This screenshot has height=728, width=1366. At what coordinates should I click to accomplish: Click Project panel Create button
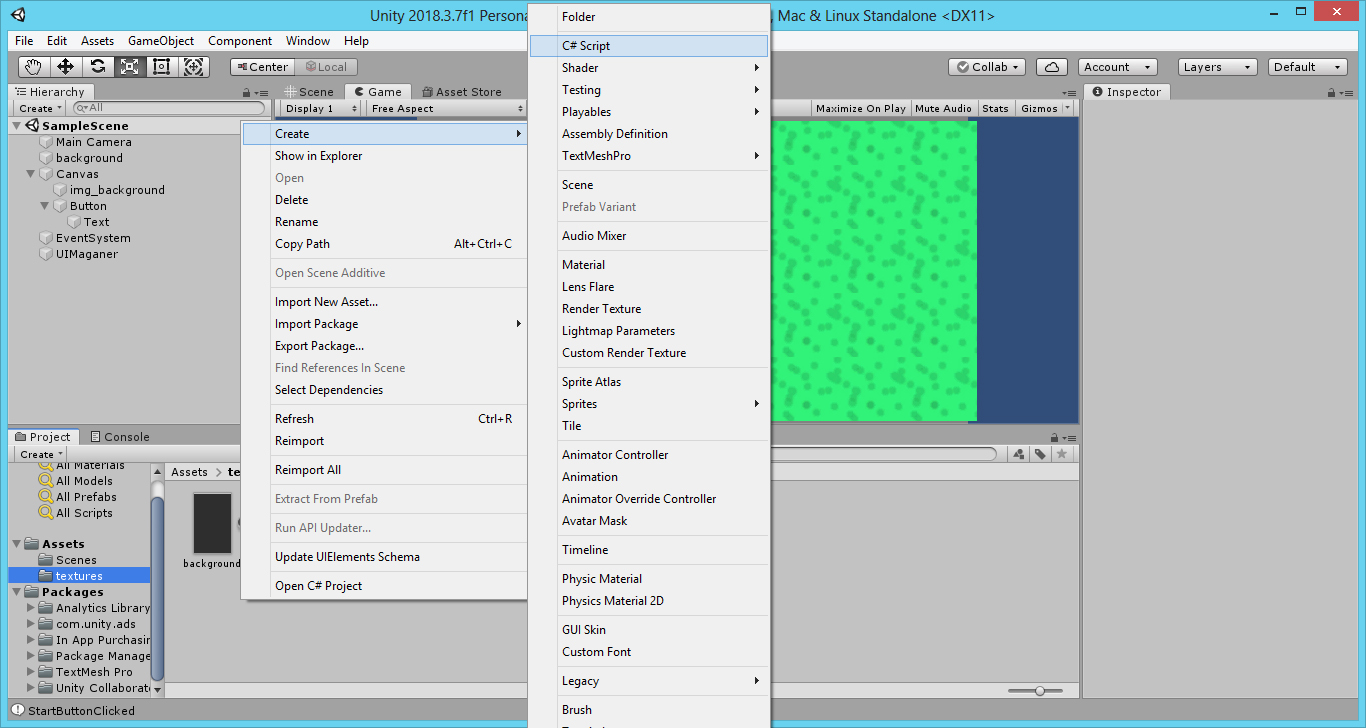click(40, 454)
